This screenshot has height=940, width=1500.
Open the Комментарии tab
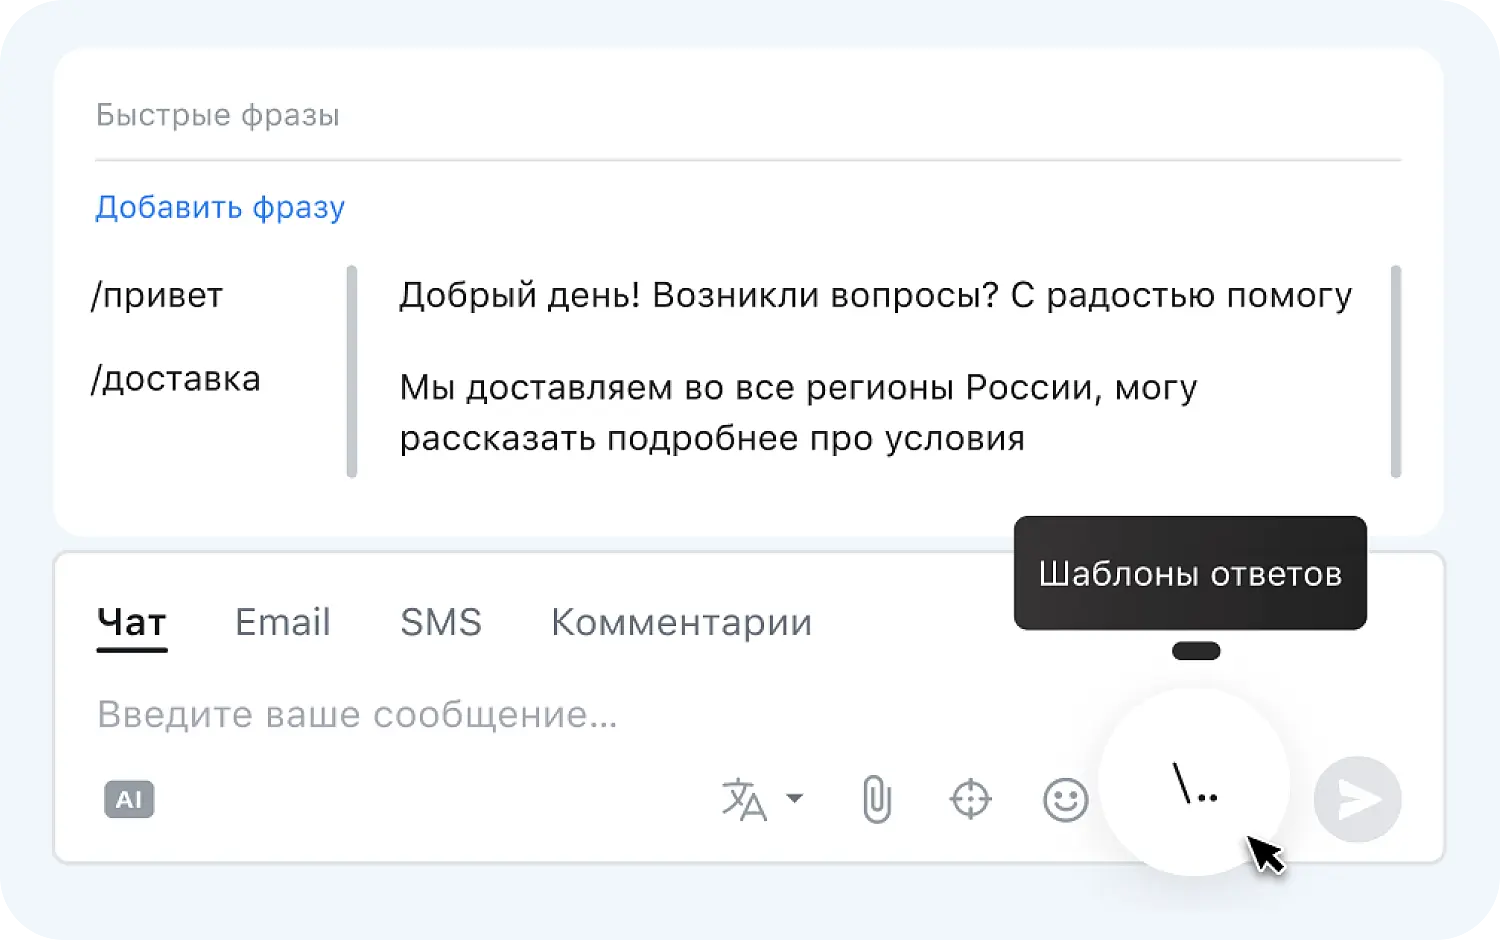click(x=681, y=621)
